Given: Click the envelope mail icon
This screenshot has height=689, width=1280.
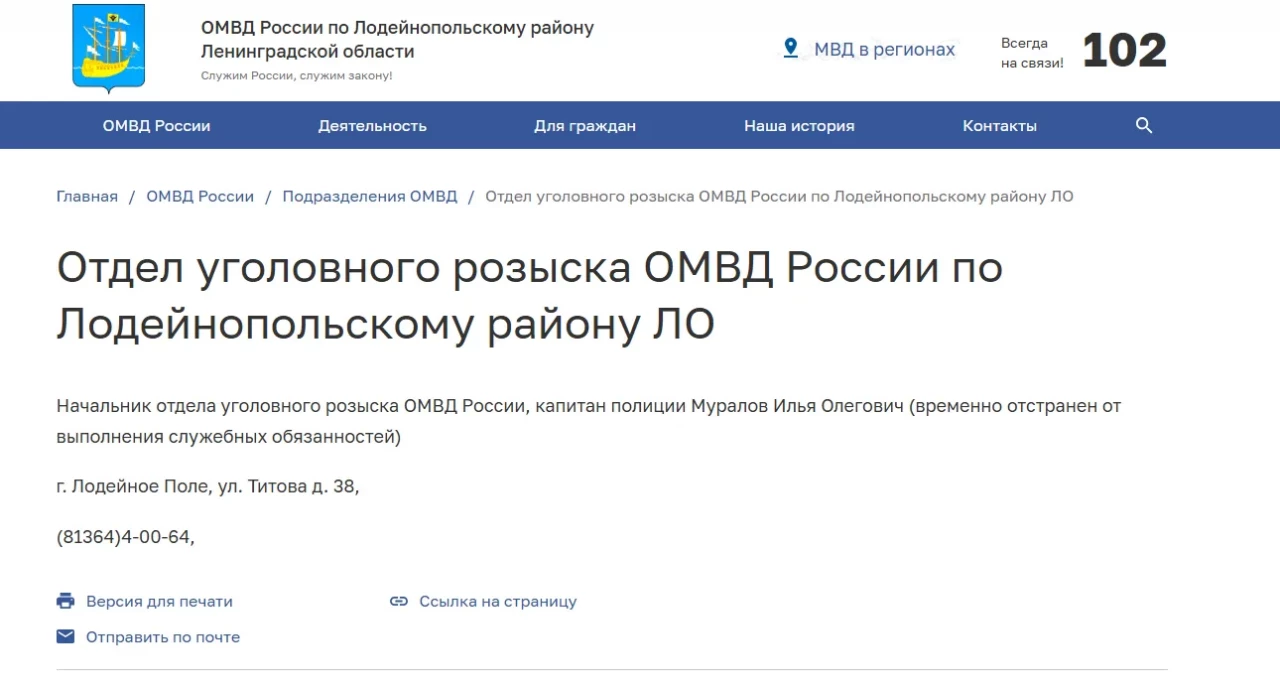Looking at the screenshot, I should click(x=66, y=637).
